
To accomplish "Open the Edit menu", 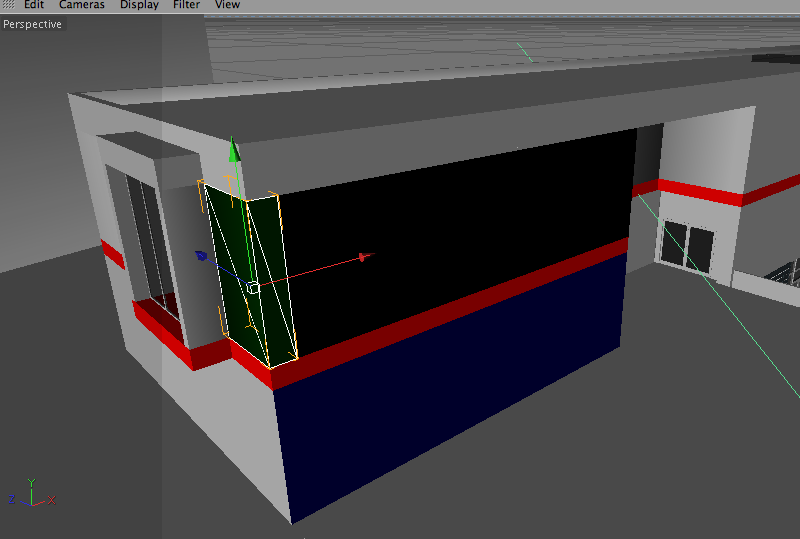I will [x=34, y=5].
